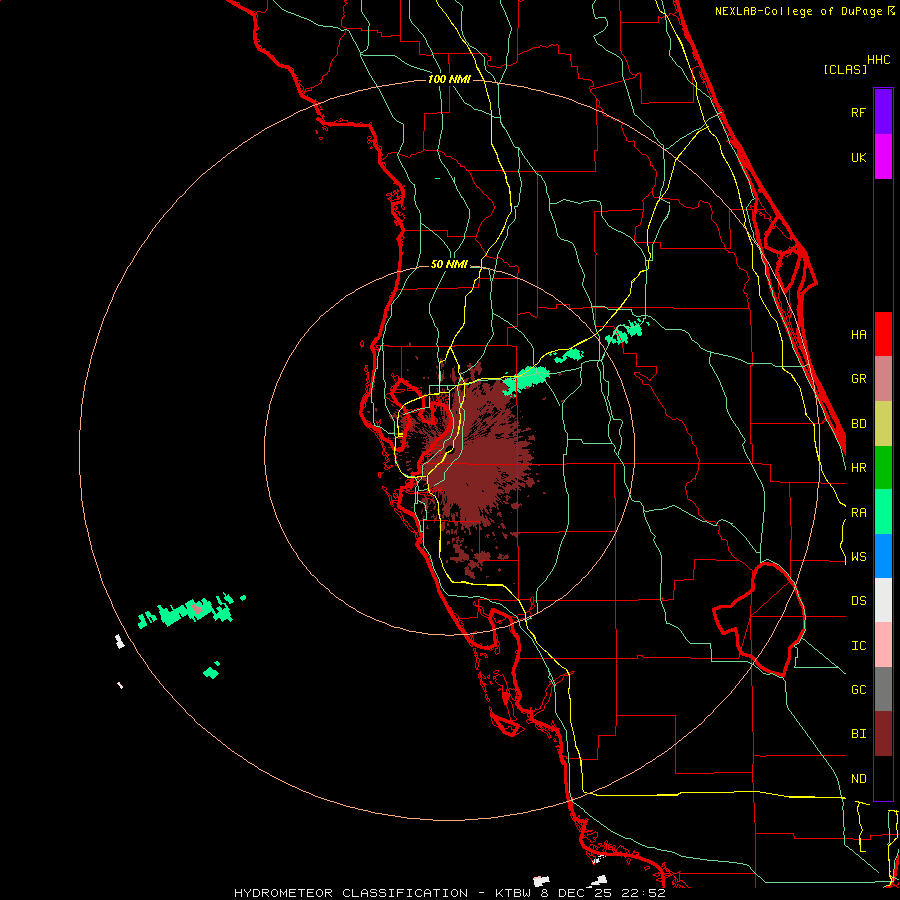Click the pink graupel pixel inside offshore rain echo

click(x=197, y=608)
